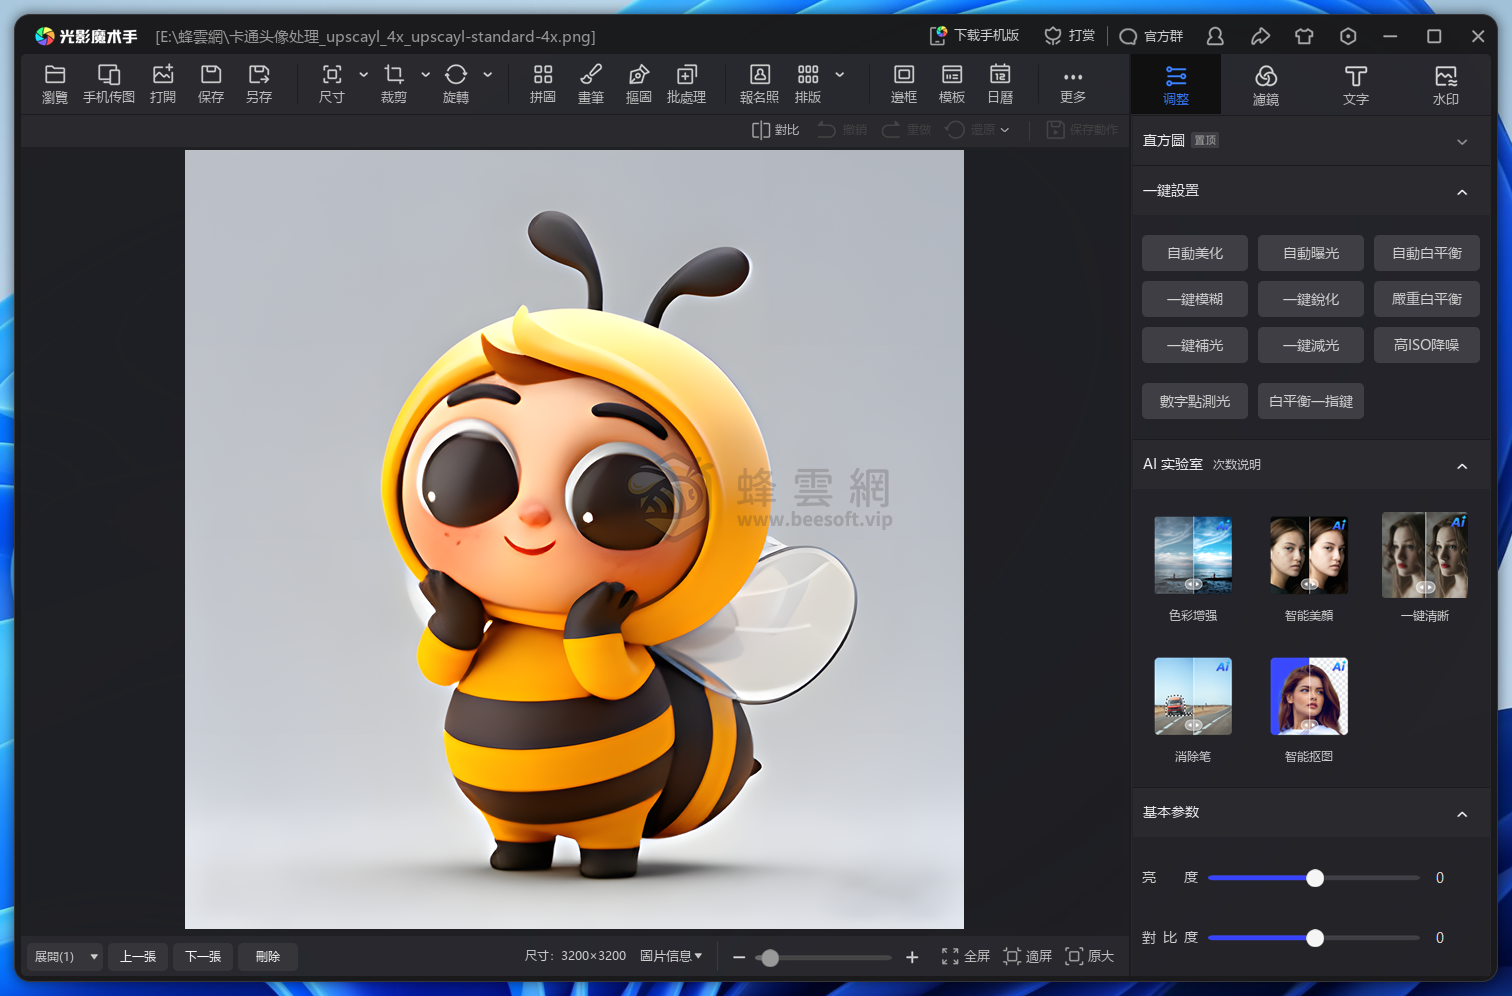Expand the 排版 dropdown arrow
Image resolution: width=1512 pixels, height=996 pixels.
[x=840, y=74]
